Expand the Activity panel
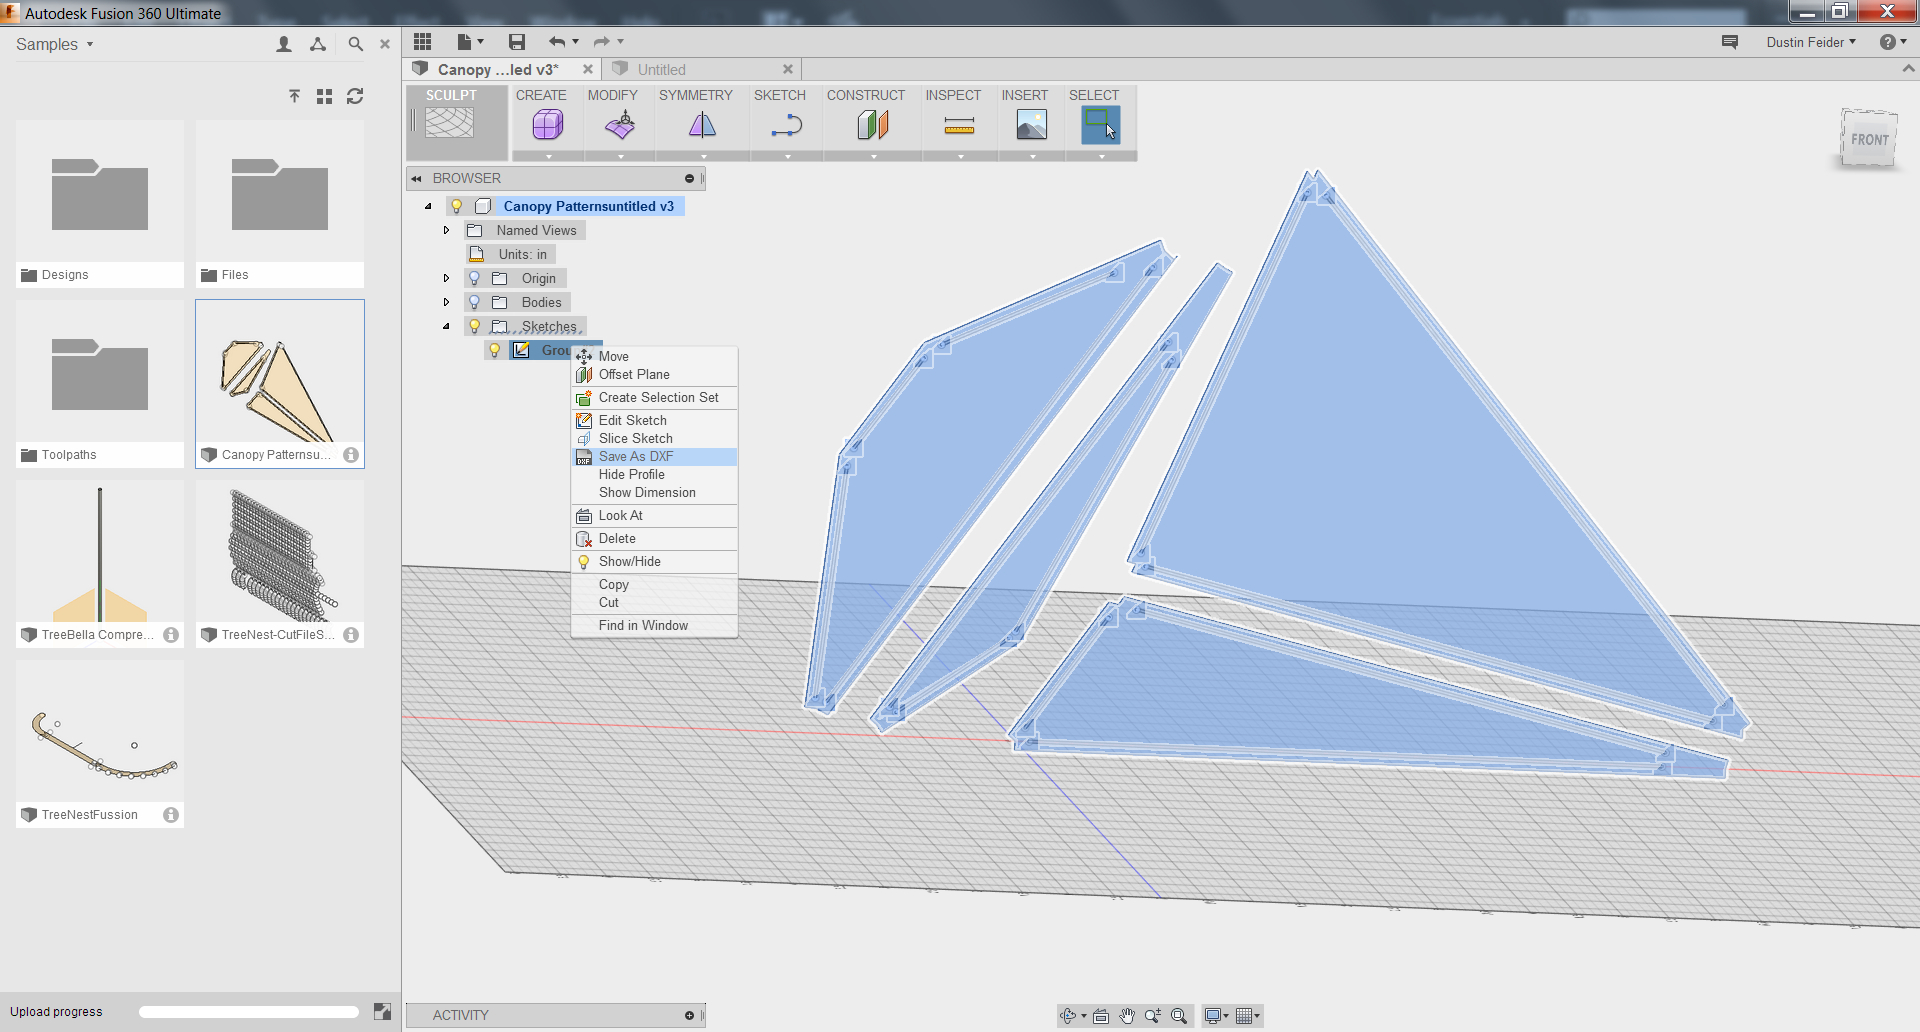1920x1032 pixels. [x=689, y=1016]
